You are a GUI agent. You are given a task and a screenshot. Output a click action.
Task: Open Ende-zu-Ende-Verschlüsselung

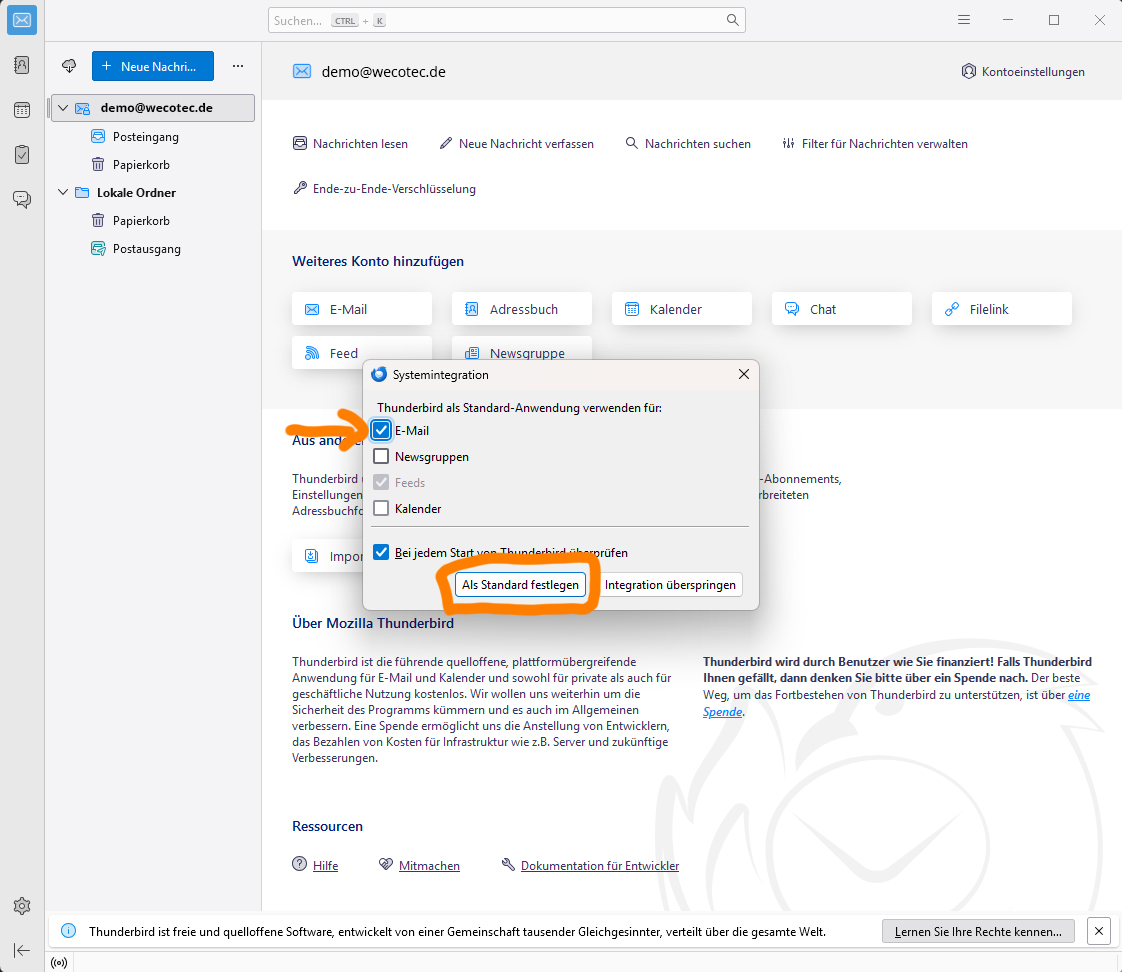tap(384, 188)
